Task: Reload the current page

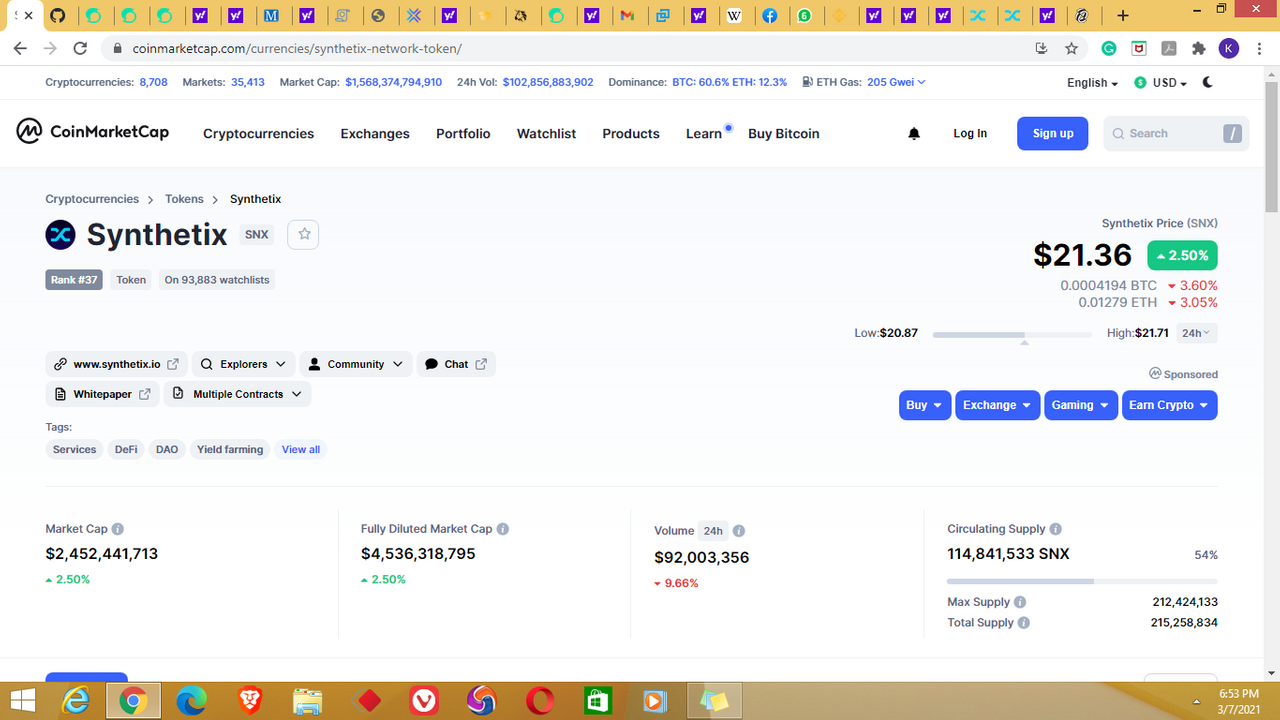Action: pos(81,48)
